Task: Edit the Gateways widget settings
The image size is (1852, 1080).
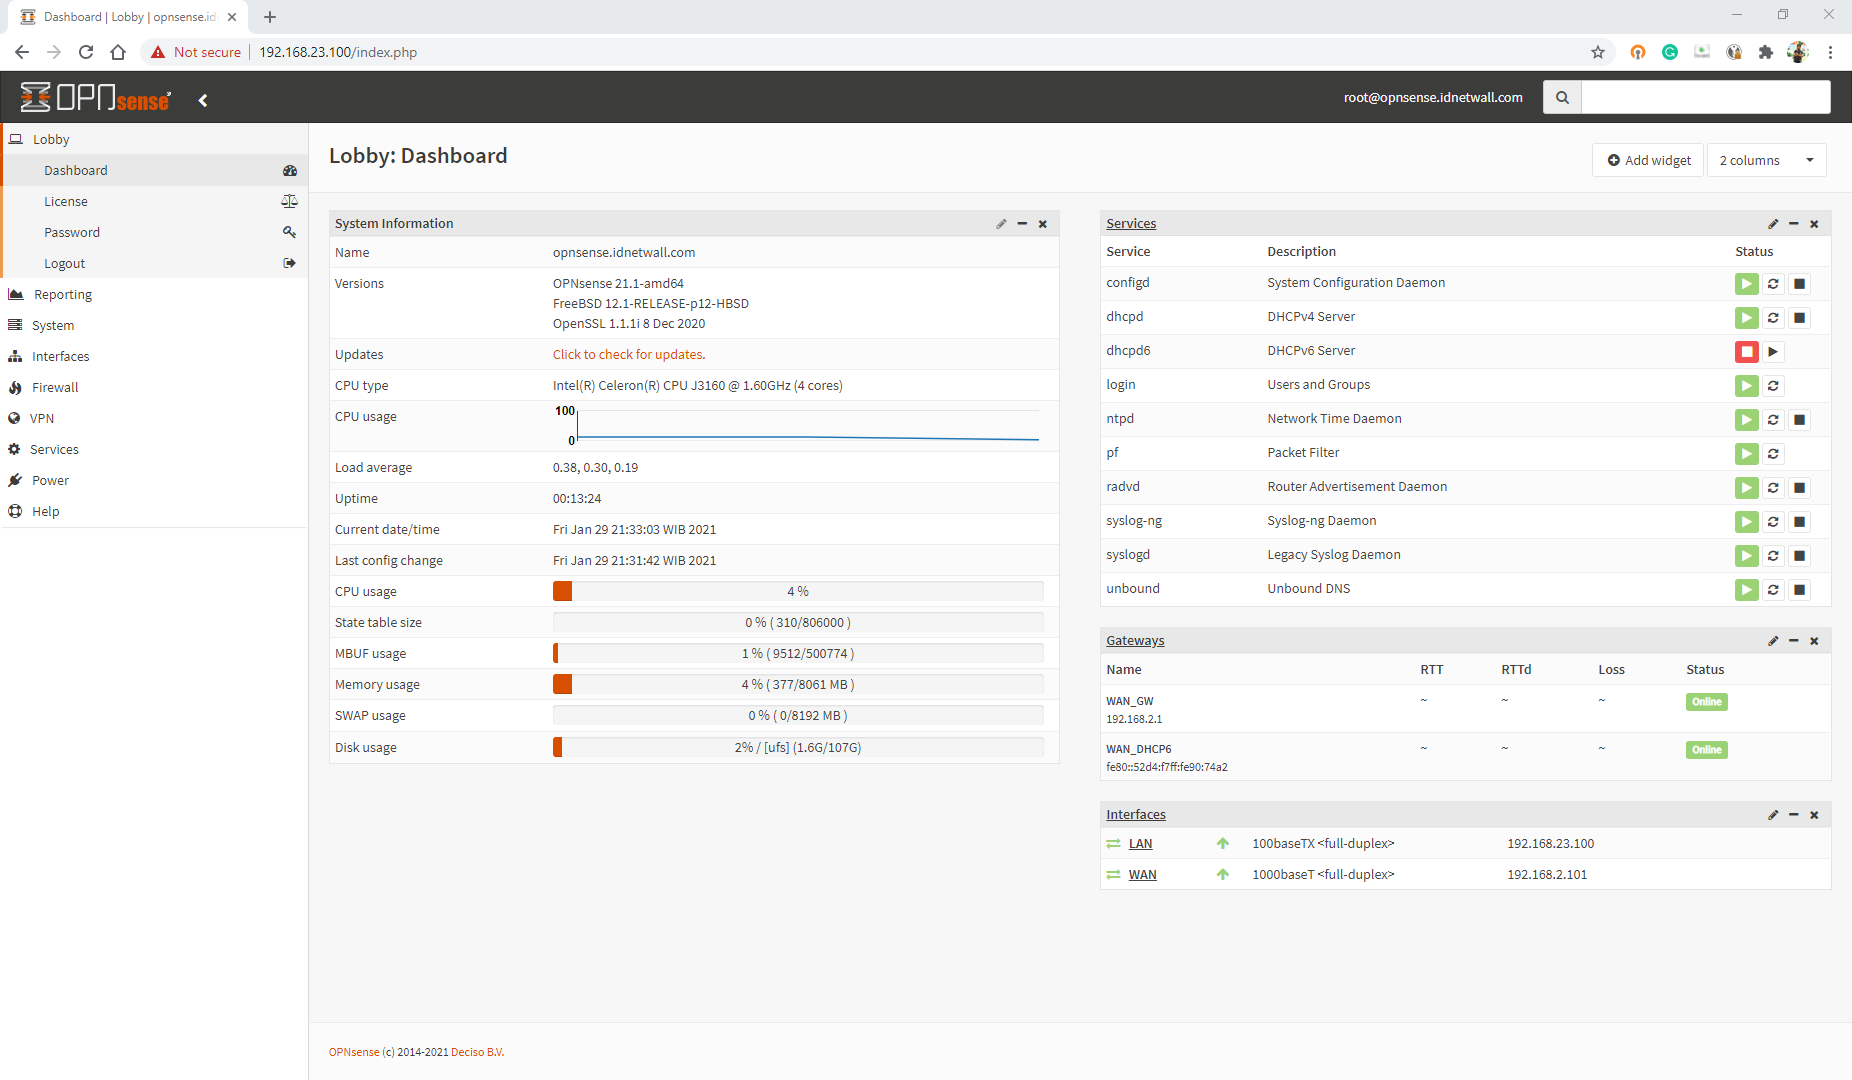Action: (1773, 641)
